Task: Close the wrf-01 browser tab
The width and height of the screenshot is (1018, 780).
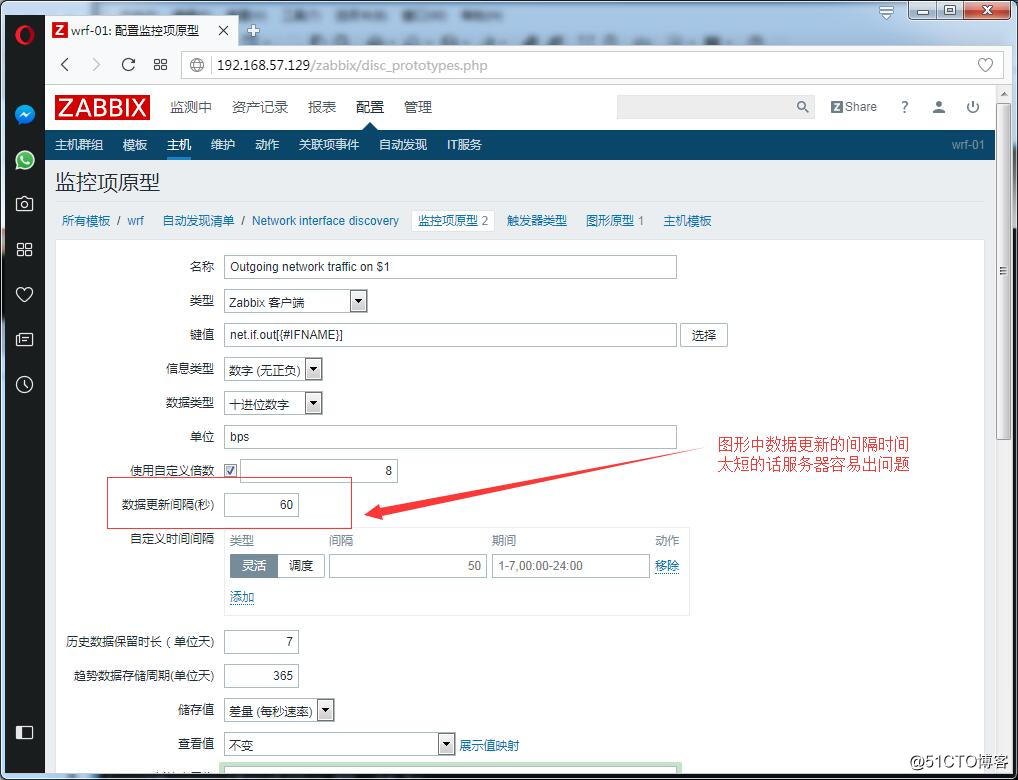Action: (224, 31)
